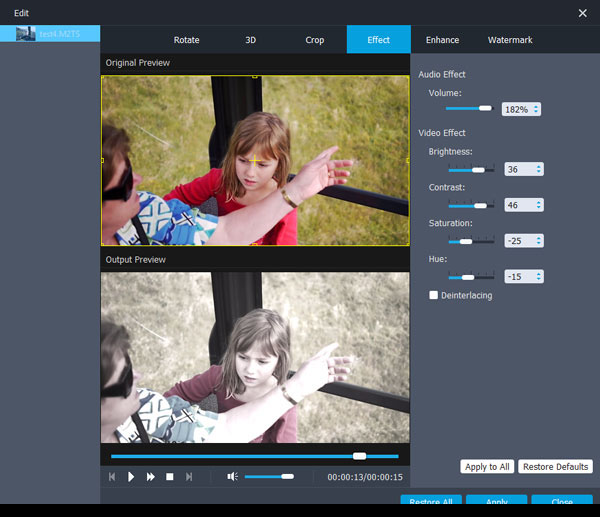Play the video preview

[131, 477]
